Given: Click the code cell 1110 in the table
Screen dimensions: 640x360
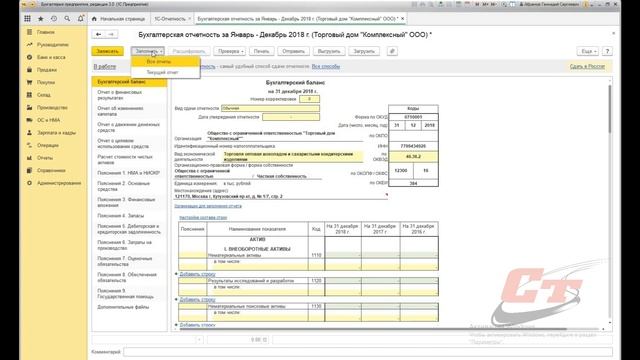Looking at the screenshot, I should click(x=316, y=255).
